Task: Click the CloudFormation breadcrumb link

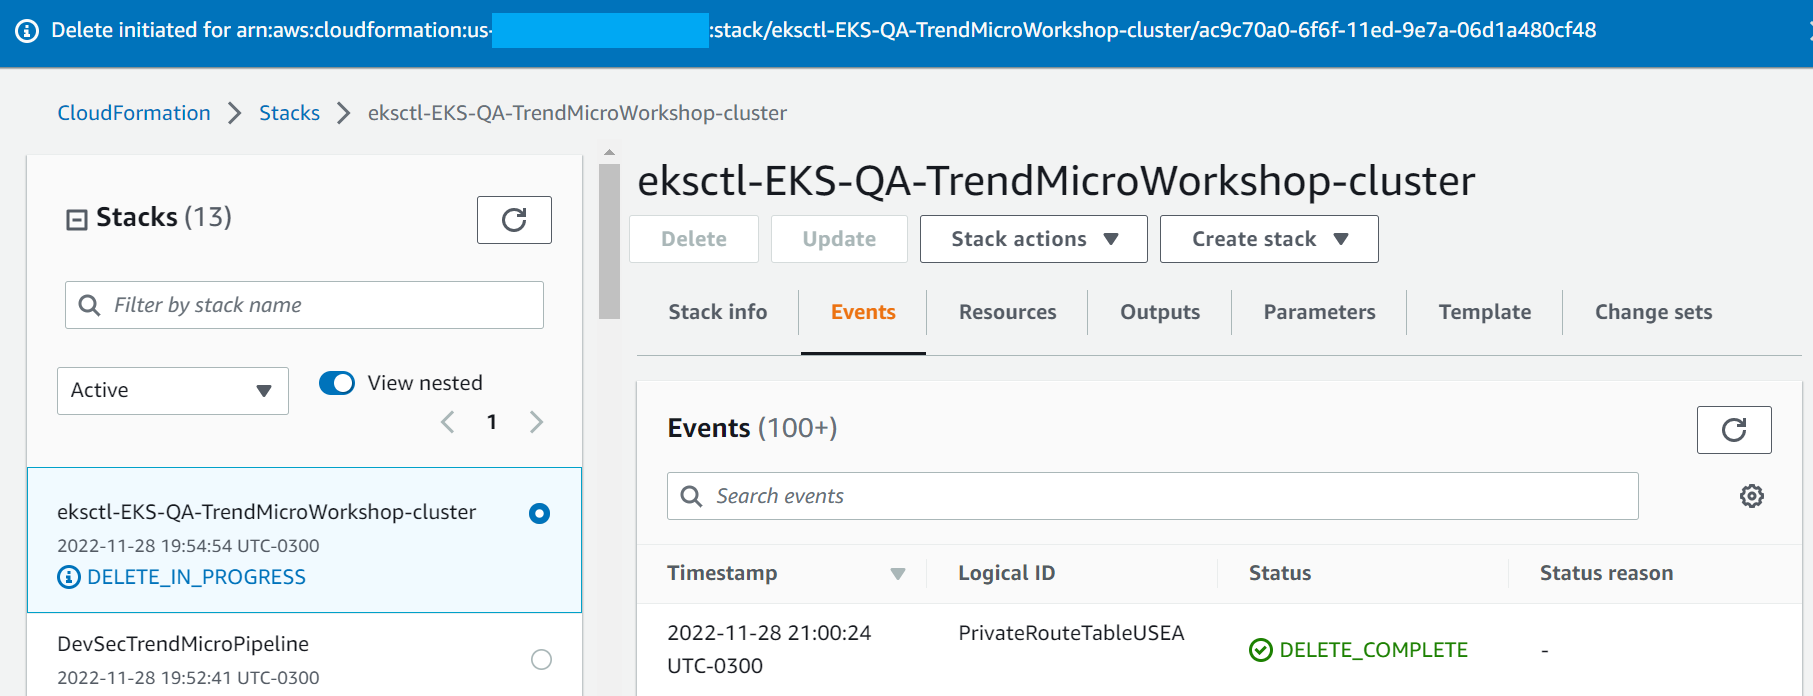Action: (134, 113)
